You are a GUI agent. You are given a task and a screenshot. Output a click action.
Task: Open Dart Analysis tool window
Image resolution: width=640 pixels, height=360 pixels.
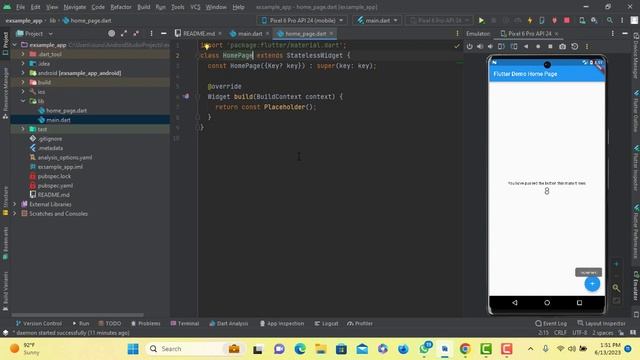[229, 323]
